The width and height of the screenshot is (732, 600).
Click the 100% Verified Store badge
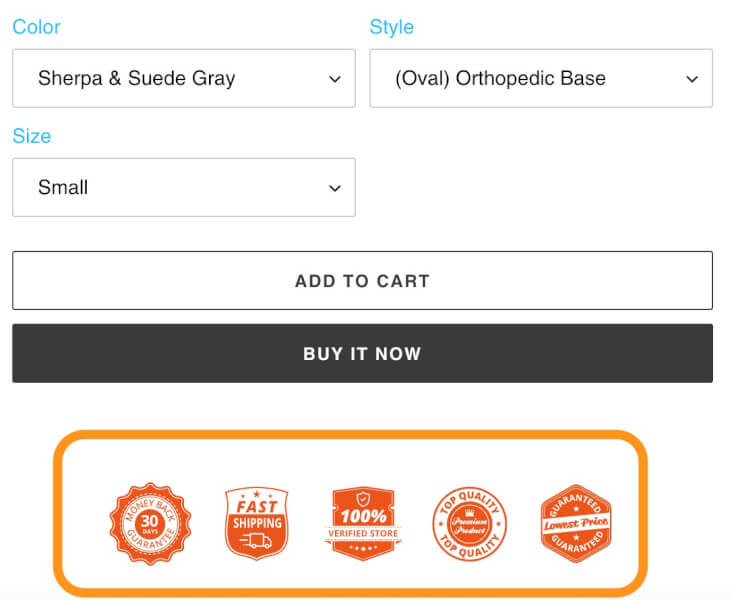coord(363,523)
